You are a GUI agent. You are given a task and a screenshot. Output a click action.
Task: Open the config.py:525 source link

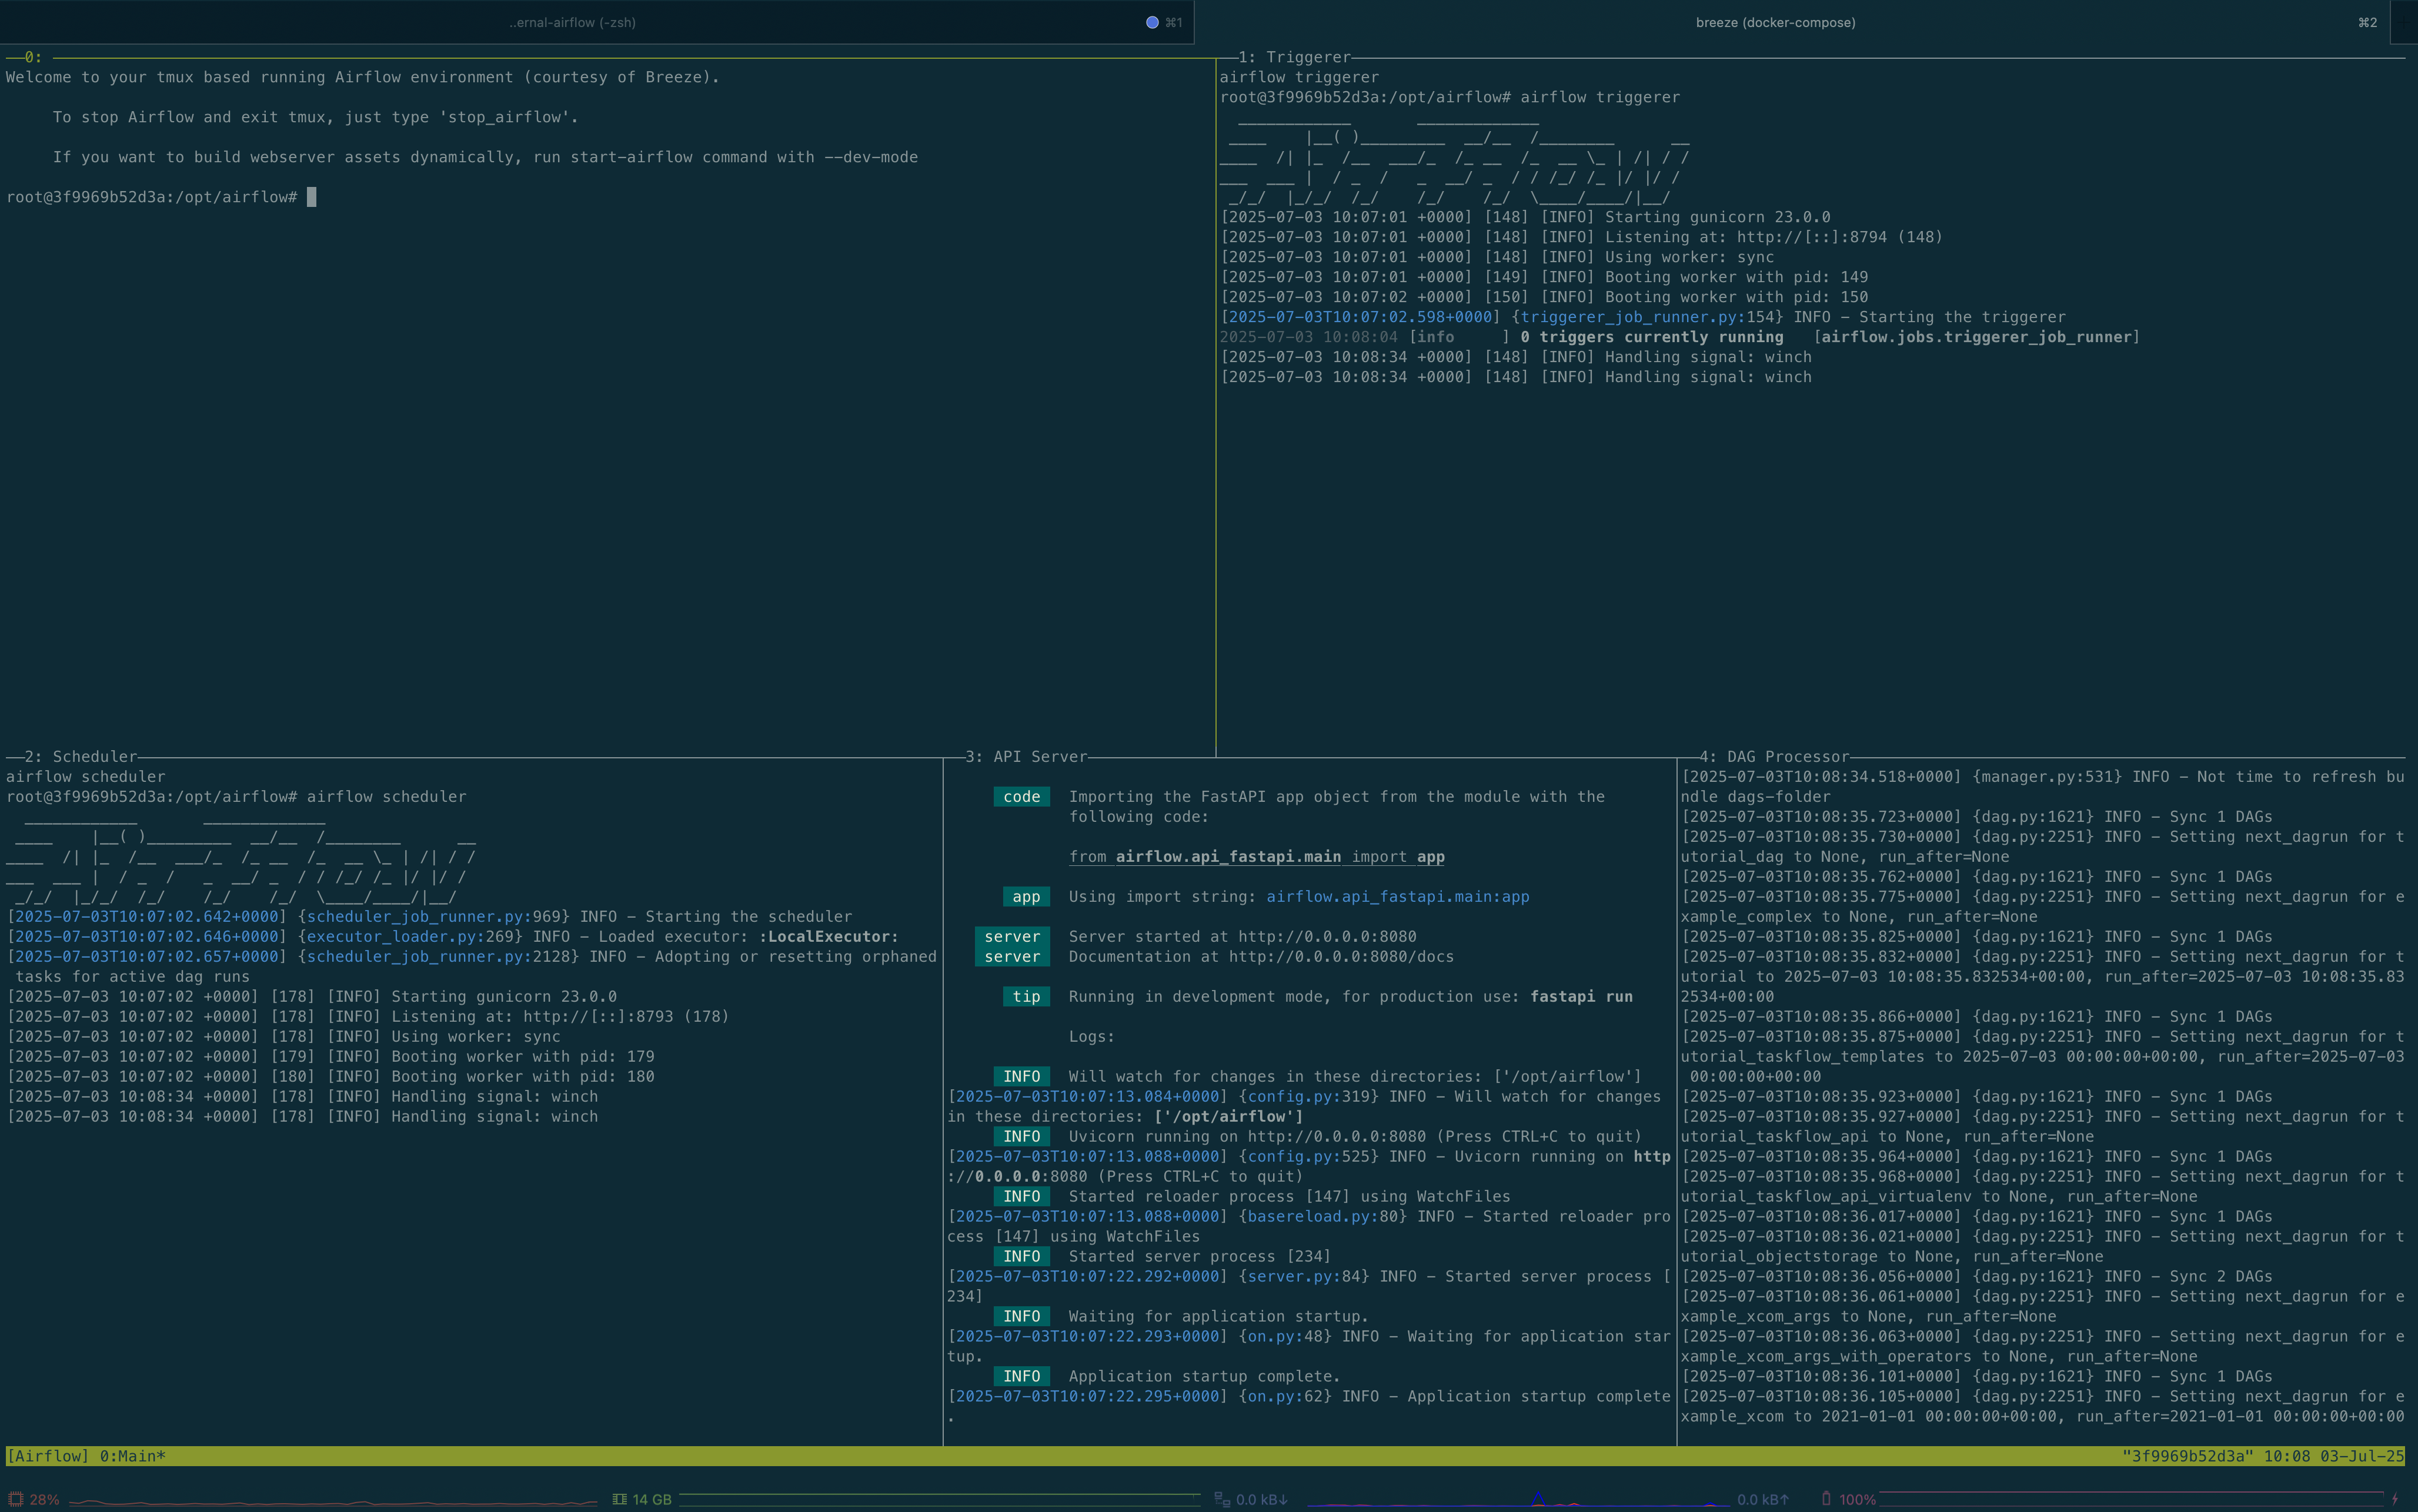tap(1309, 1156)
